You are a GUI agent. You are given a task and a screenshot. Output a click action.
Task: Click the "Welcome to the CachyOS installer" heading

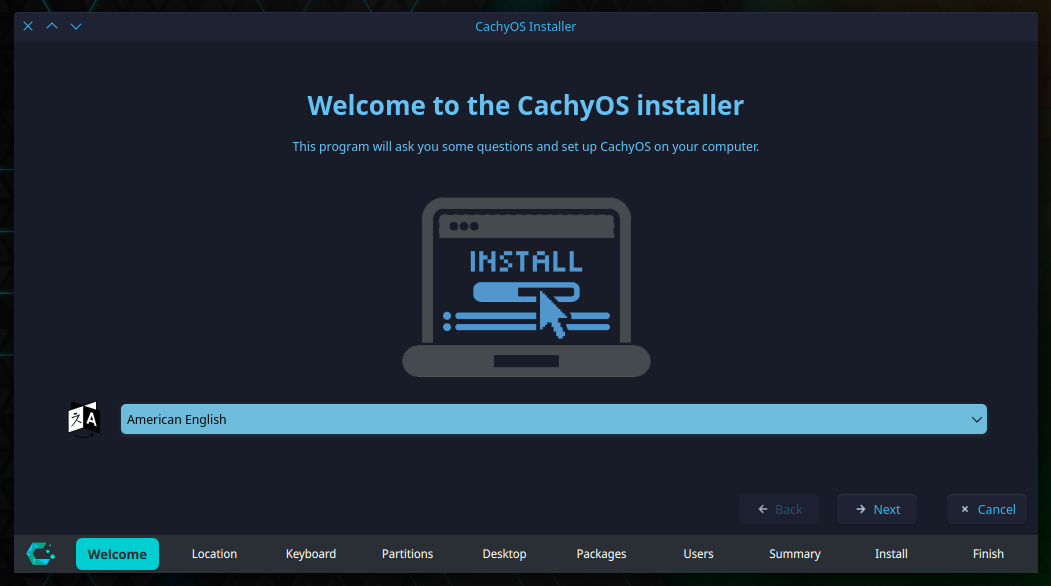click(x=526, y=105)
